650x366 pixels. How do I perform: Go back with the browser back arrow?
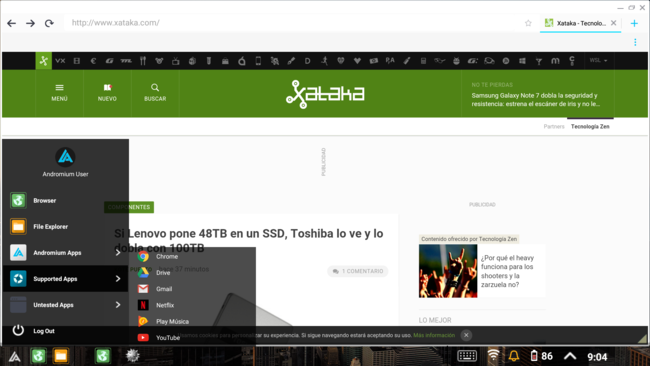[12, 23]
